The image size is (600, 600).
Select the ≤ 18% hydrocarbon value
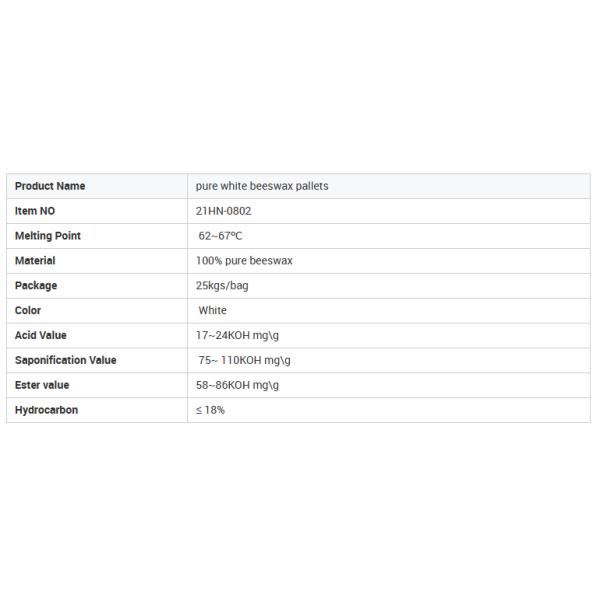210,410
